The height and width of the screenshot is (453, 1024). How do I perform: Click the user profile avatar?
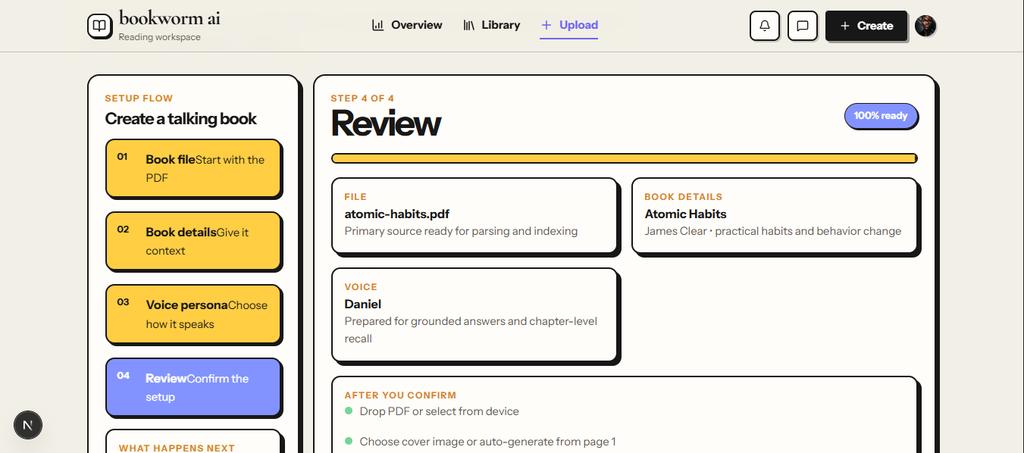[925, 25]
